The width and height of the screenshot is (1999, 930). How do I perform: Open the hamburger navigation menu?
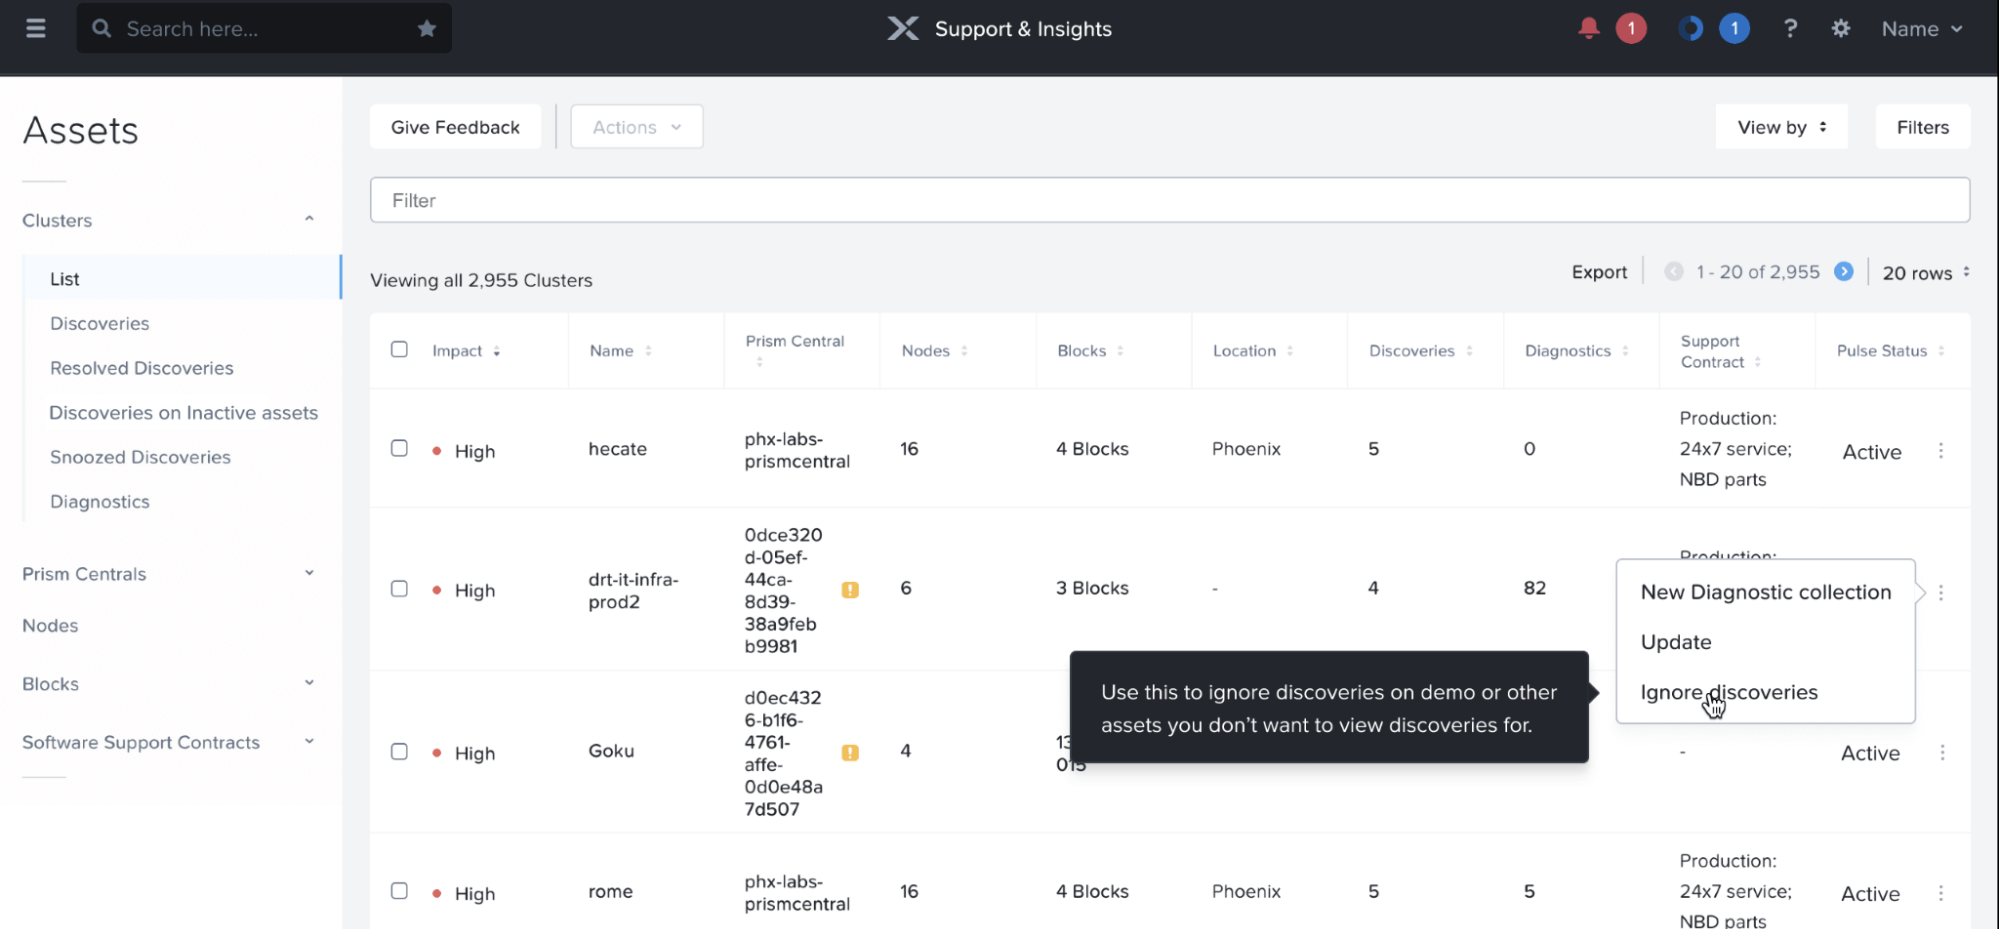(36, 29)
